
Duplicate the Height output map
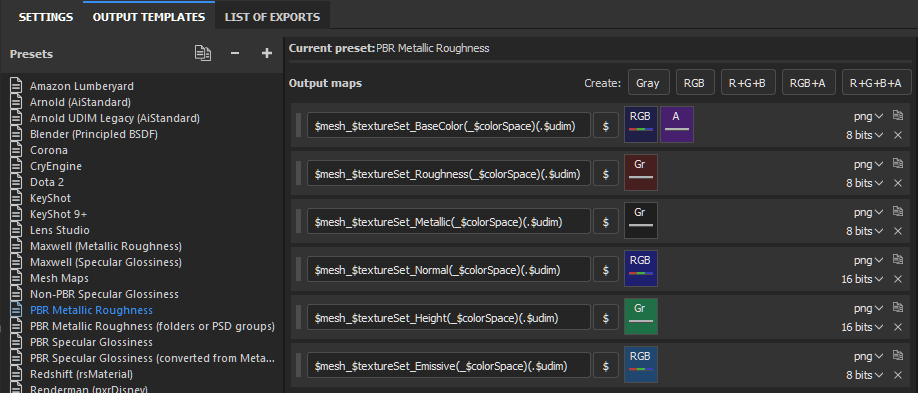(x=897, y=308)
